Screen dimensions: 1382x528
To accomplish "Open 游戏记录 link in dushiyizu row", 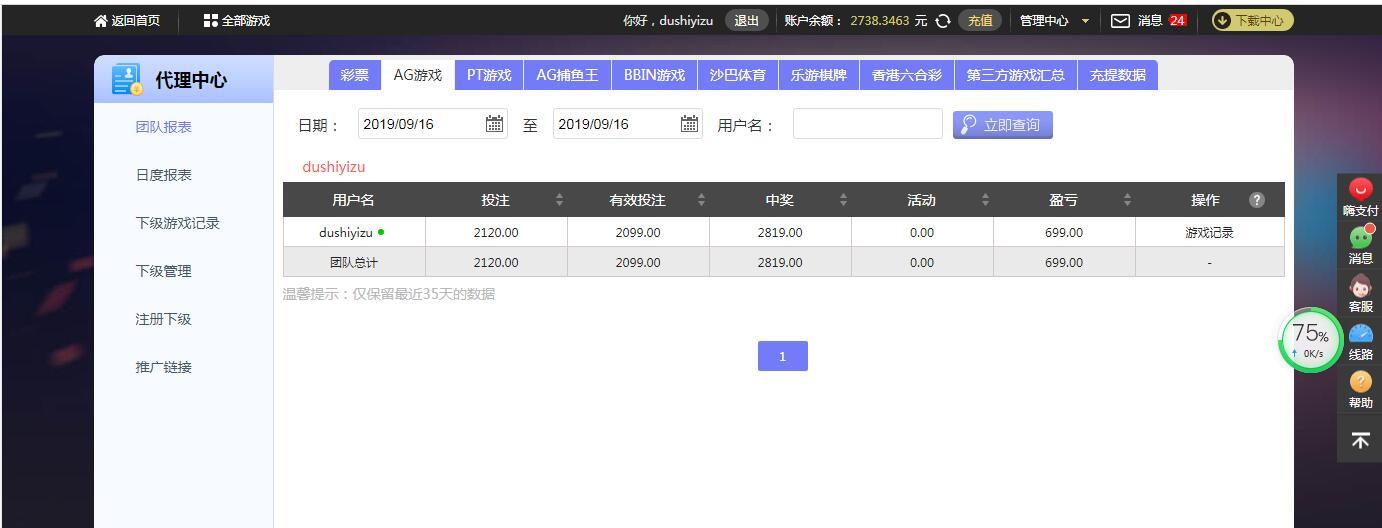I will [x=1209, y=233].
